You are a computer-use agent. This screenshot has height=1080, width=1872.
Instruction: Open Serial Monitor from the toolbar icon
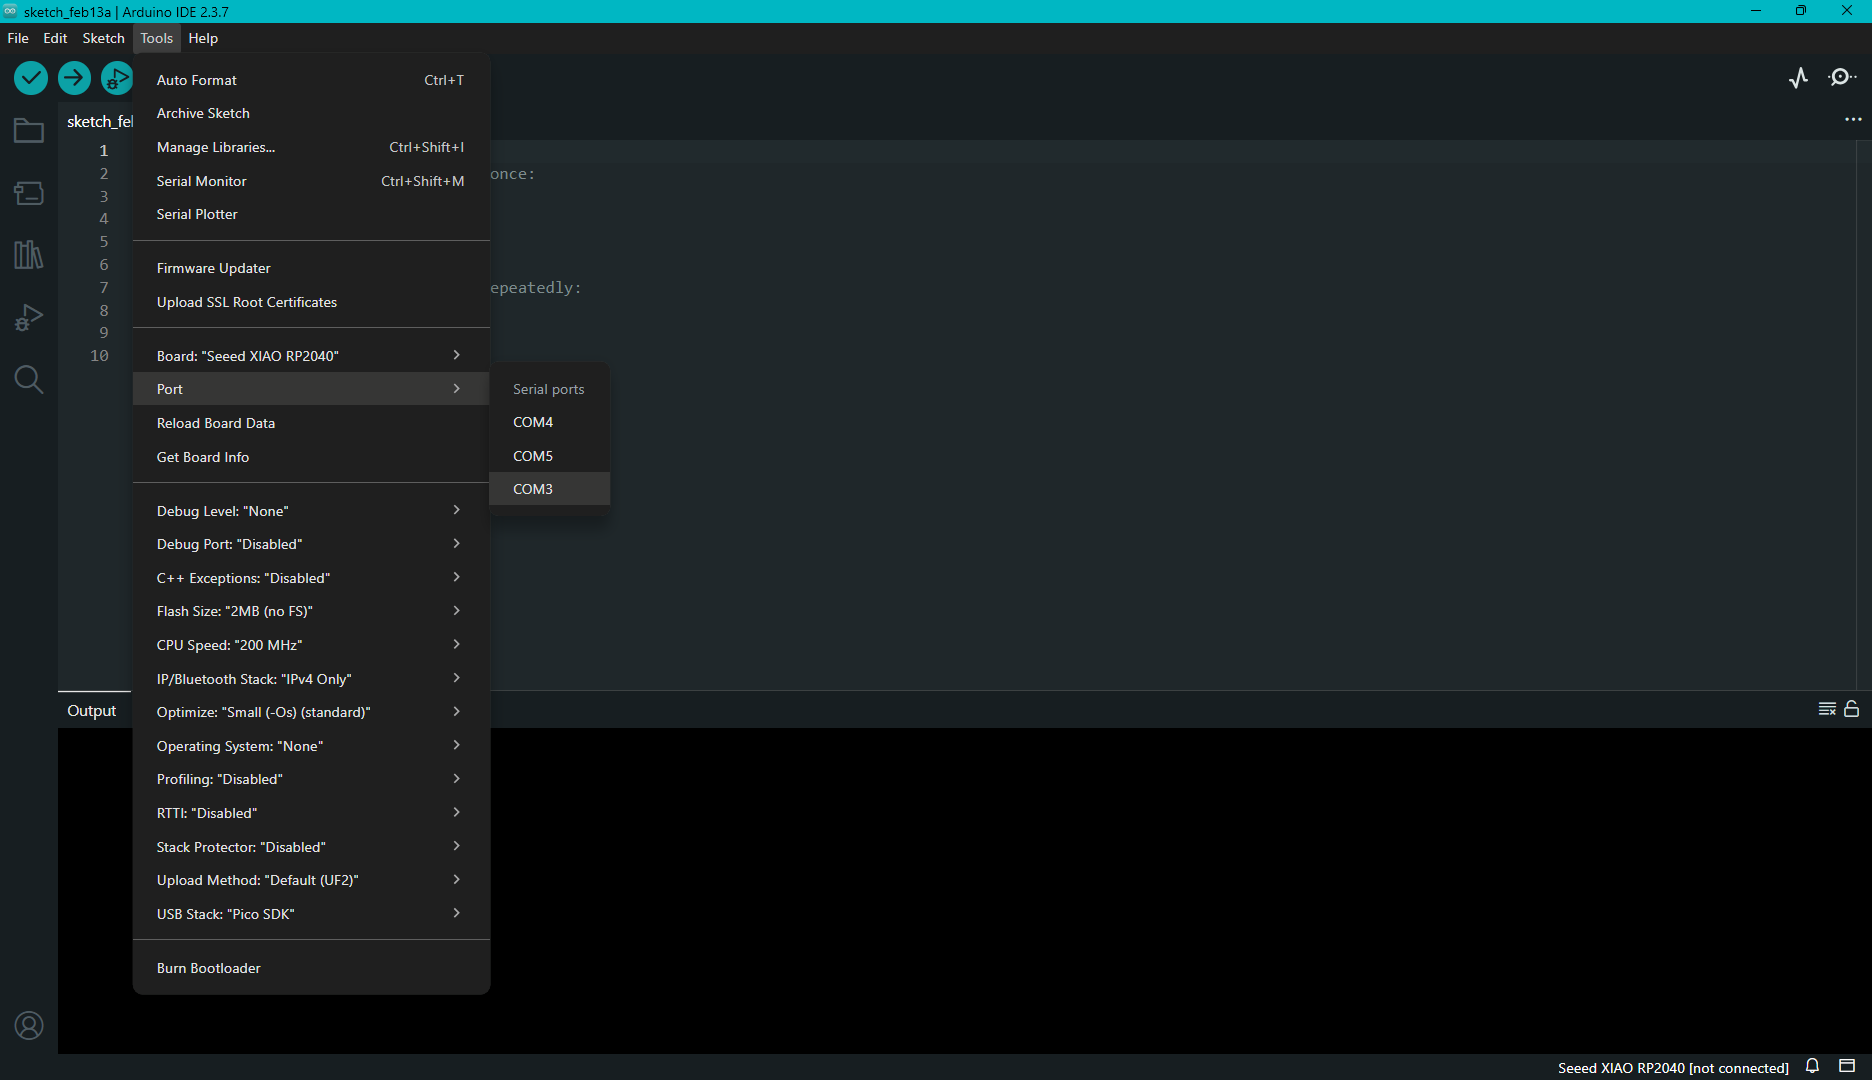pyautogui.click(x=1842, y=78)
